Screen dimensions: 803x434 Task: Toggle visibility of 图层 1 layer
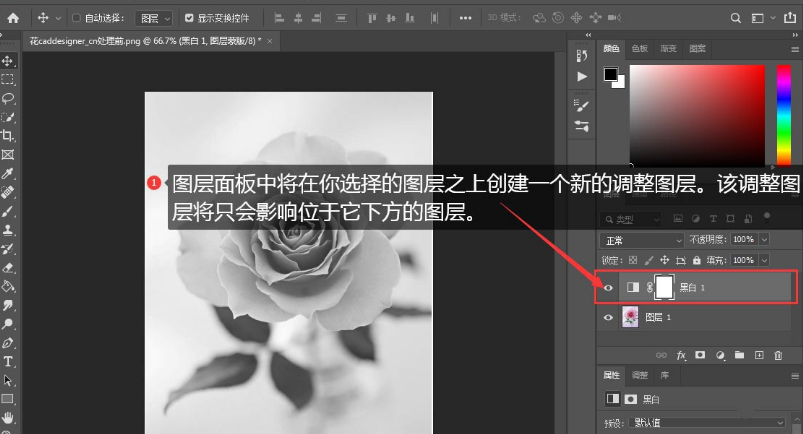point(608,317)
